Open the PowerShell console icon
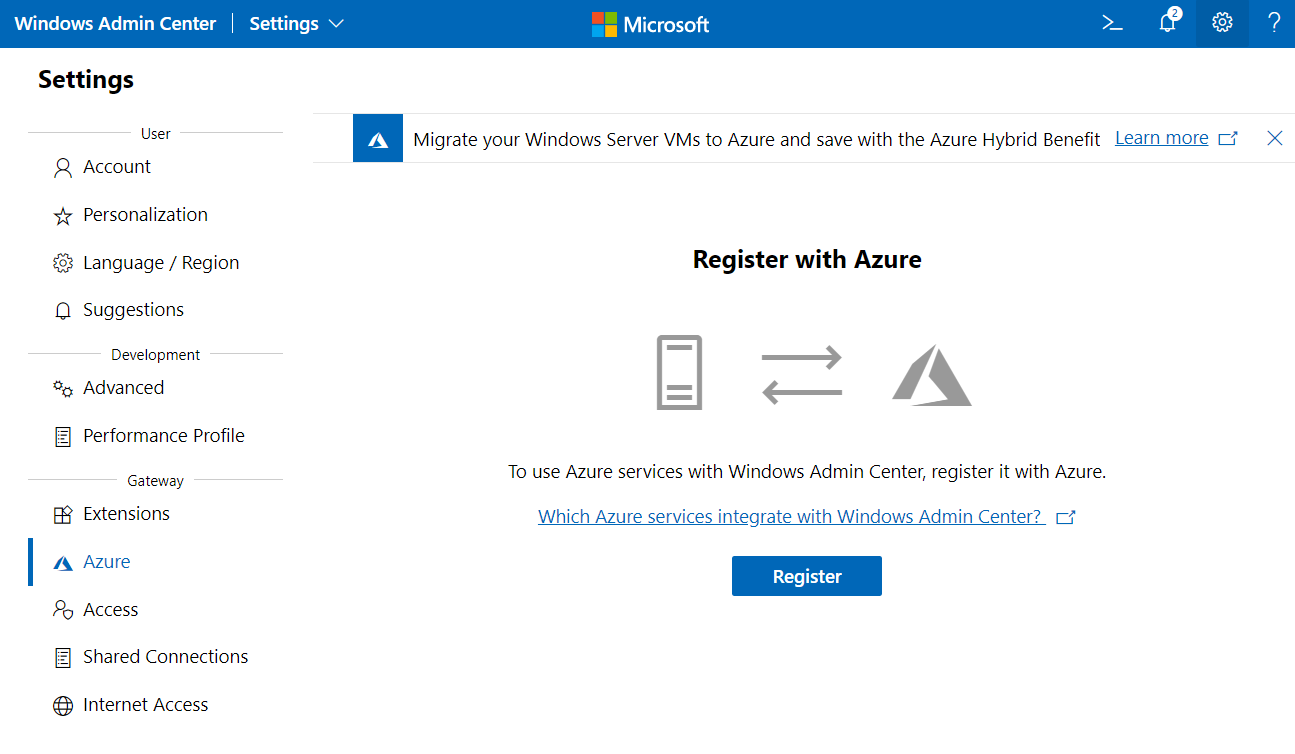Viewport: 1295px width, 754px height. (1112, 23)
